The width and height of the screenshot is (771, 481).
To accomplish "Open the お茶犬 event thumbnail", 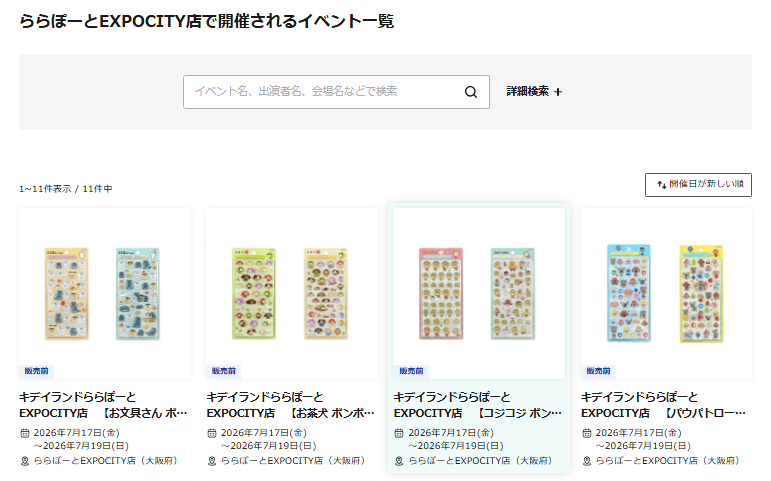I will [x=292, y=294].
